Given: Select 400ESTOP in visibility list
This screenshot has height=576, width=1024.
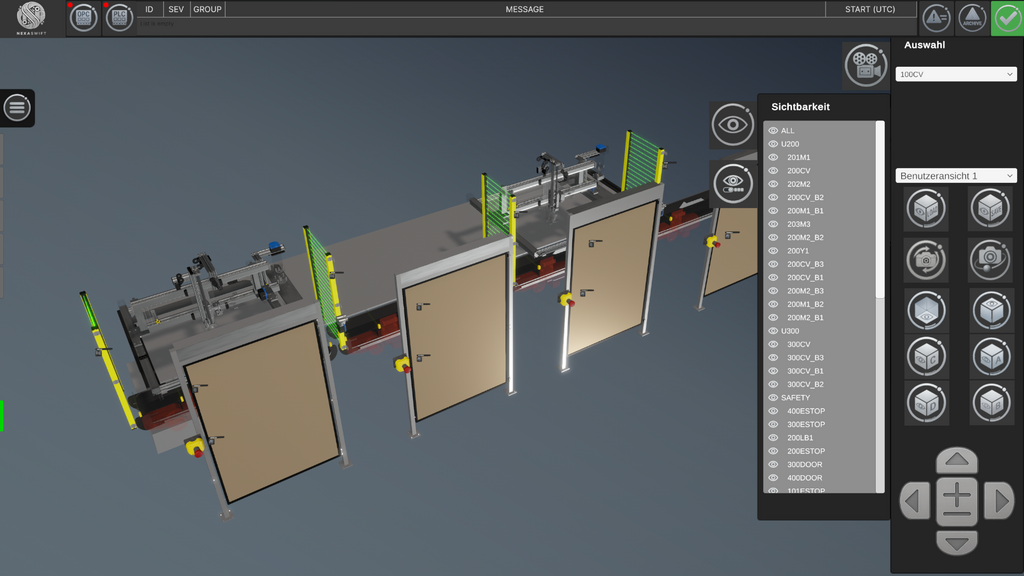Looking at the screenshot, I should point(806,411).
